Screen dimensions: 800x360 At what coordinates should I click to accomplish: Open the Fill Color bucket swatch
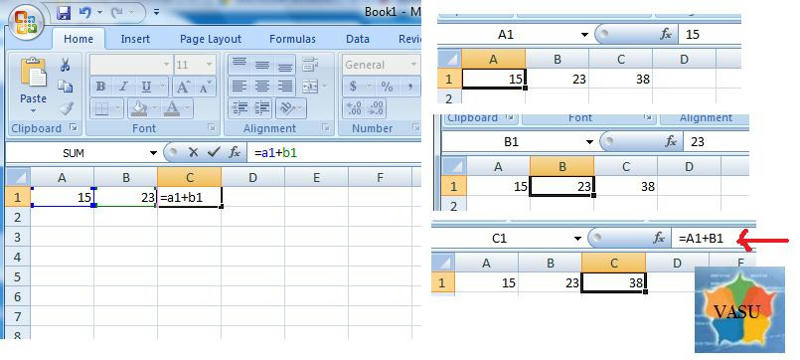137,108
